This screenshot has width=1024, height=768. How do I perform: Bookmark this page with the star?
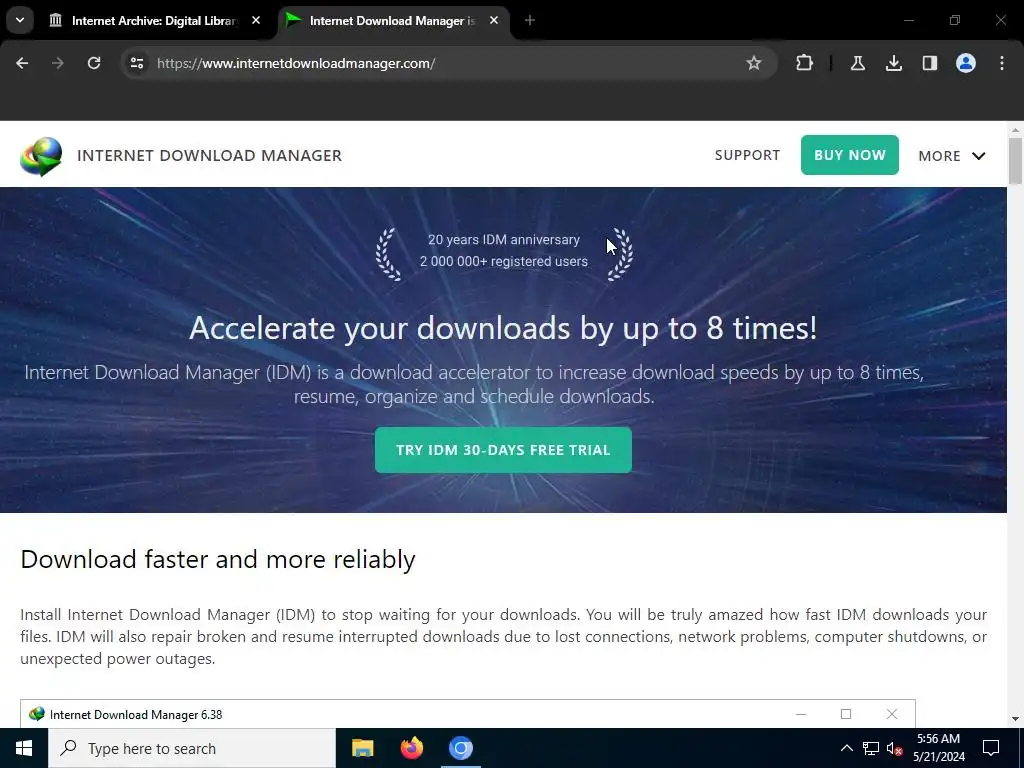(x=754, y=63)
